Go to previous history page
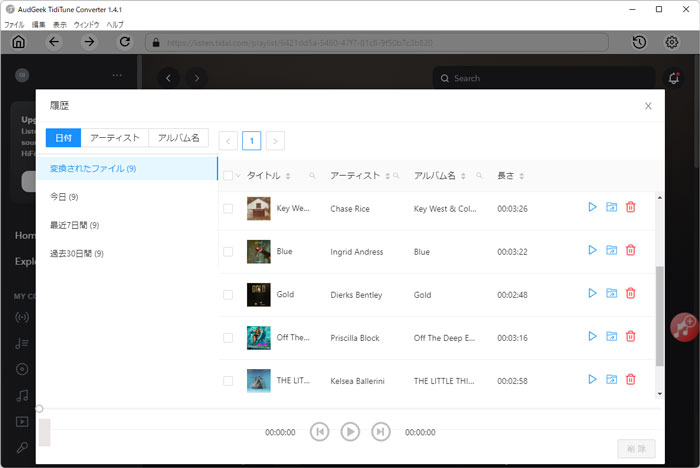The width and height of the screenshot is (700, 468). coord(228,141)
